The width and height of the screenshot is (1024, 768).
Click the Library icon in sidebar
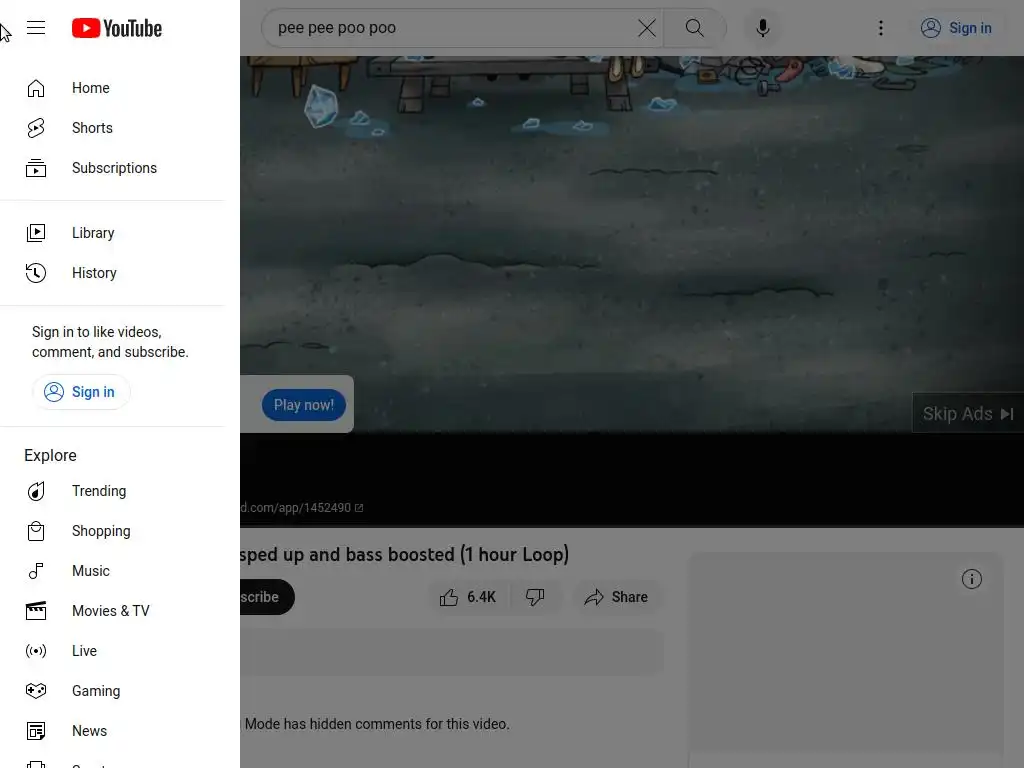click(x=36, y=233)
